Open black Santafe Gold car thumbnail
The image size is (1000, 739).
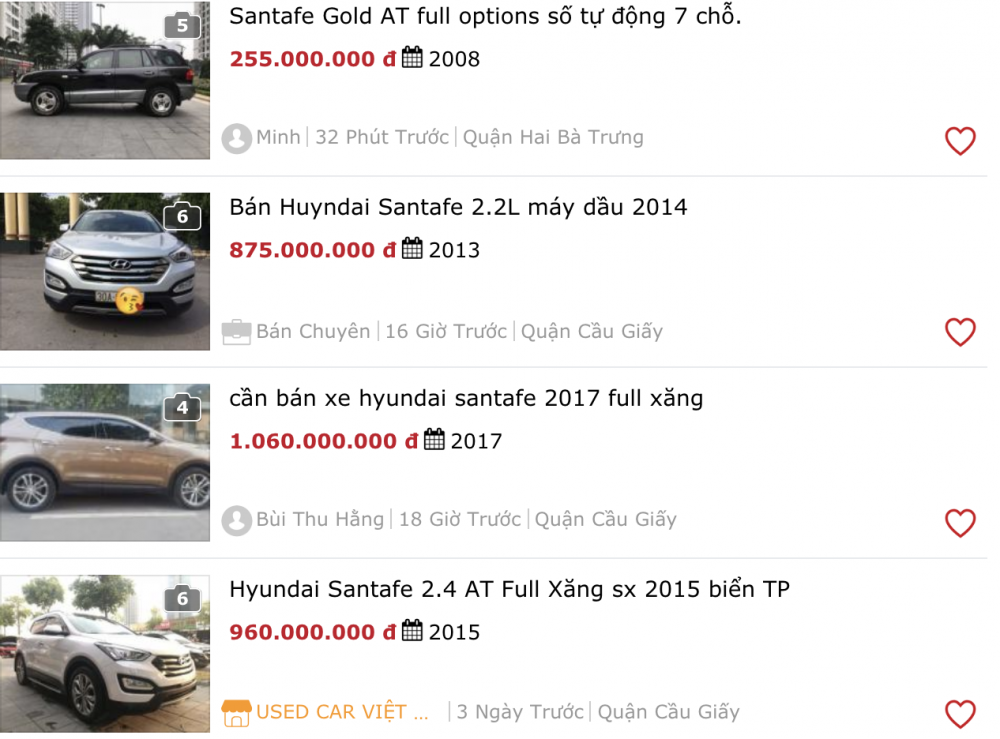click(105, 80)
